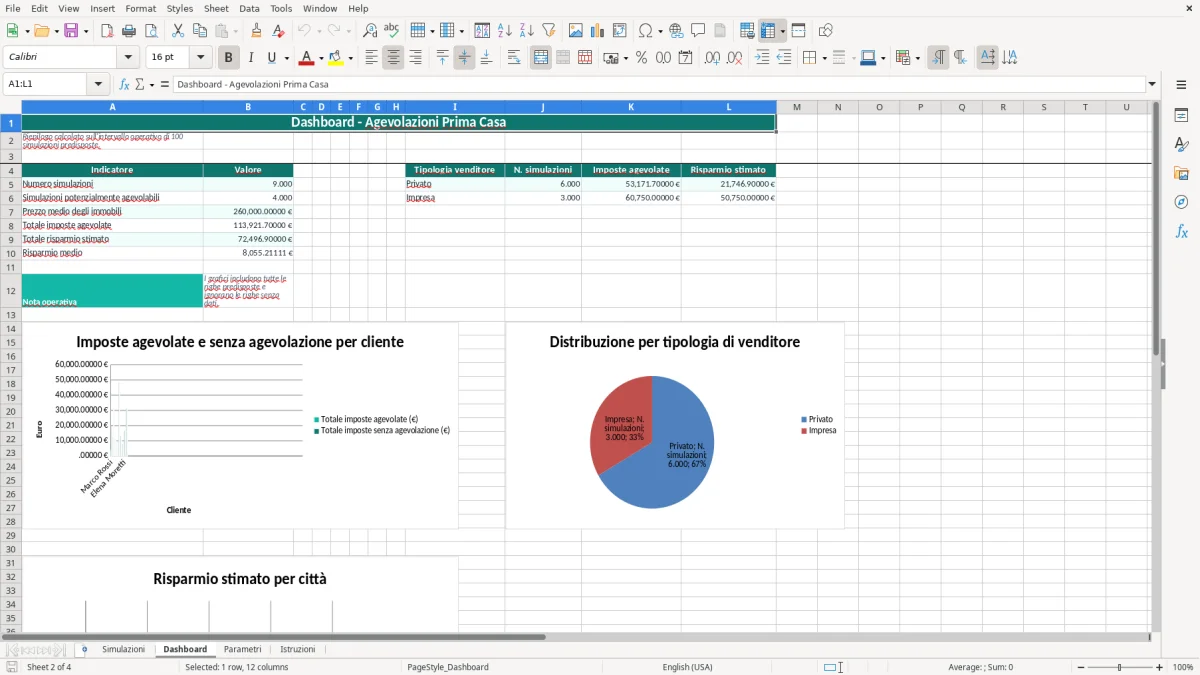Open Print Preview from the toolbar
Screen dimensions: 1200x675
(x=151, y=31)
